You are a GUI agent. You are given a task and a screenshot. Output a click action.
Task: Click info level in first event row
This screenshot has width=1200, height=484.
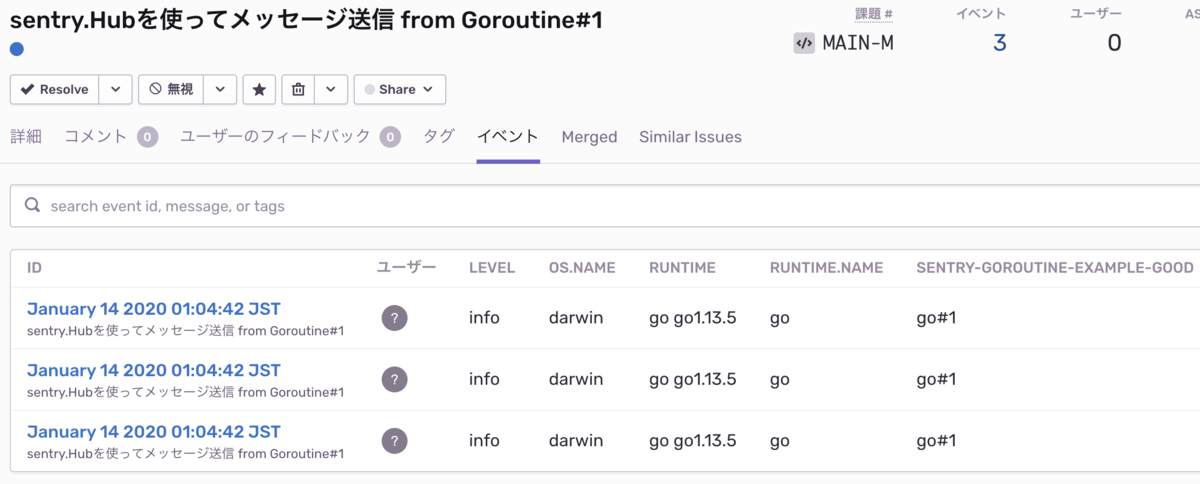point(484,318)
